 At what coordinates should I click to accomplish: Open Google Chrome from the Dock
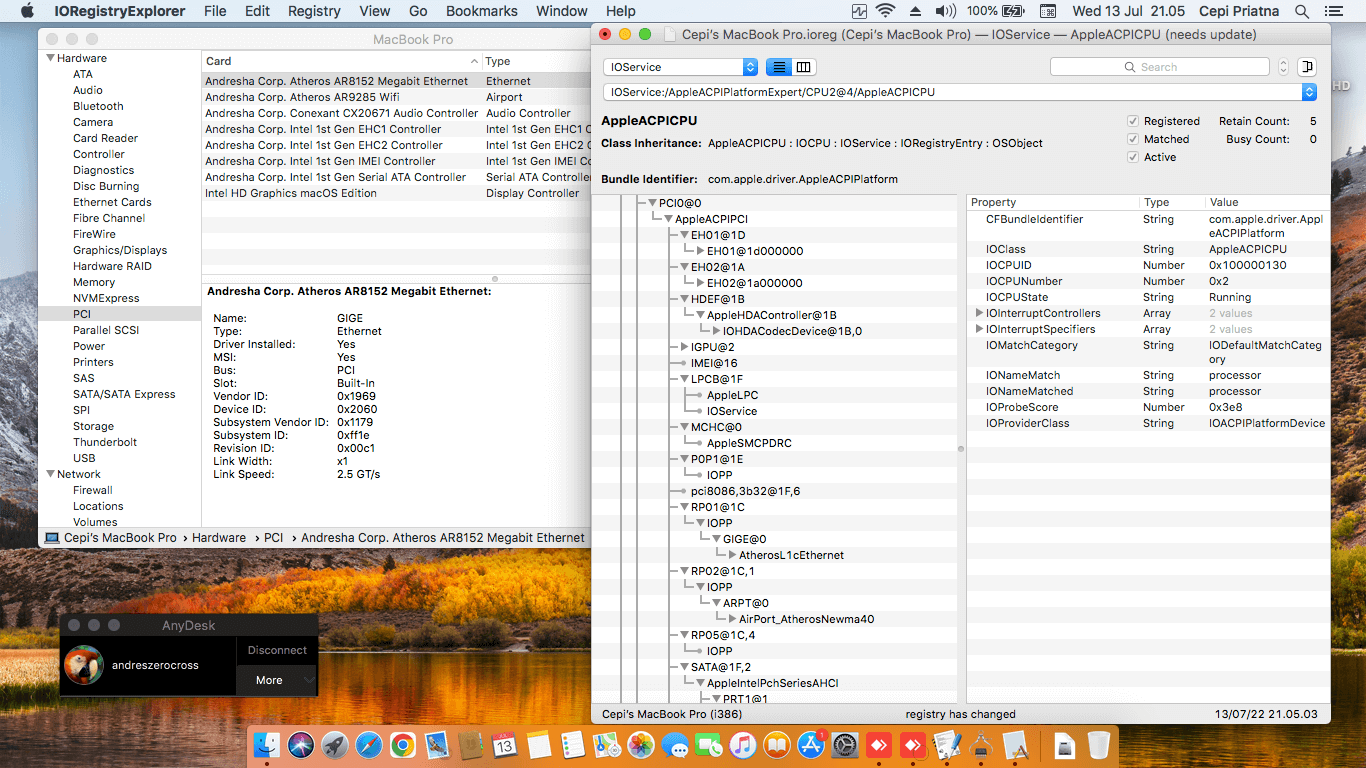[x=403, y=745]
